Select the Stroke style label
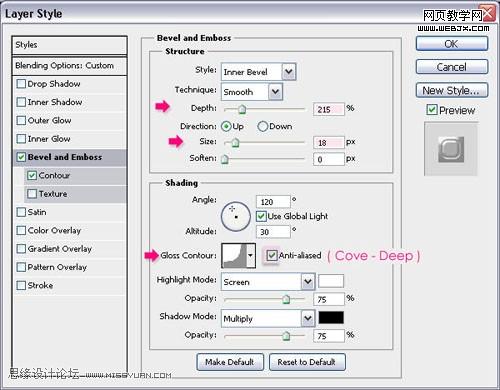 tap(40, 285)
